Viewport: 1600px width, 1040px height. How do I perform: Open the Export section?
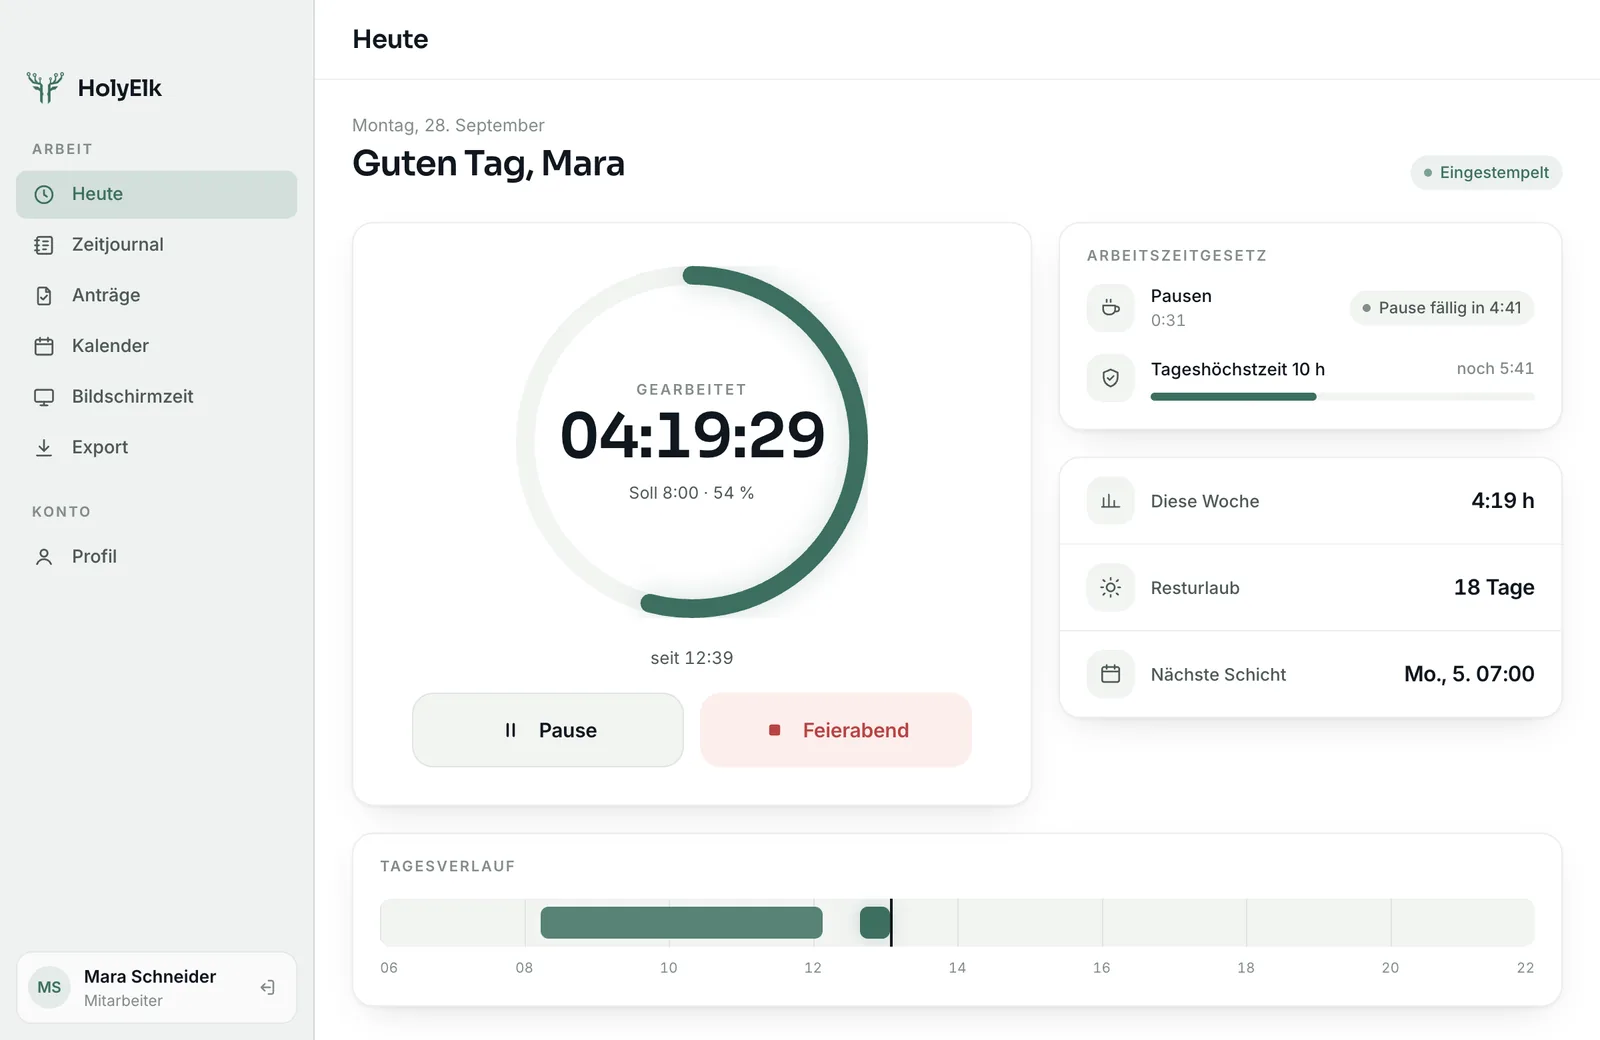(x=156, y=448)
